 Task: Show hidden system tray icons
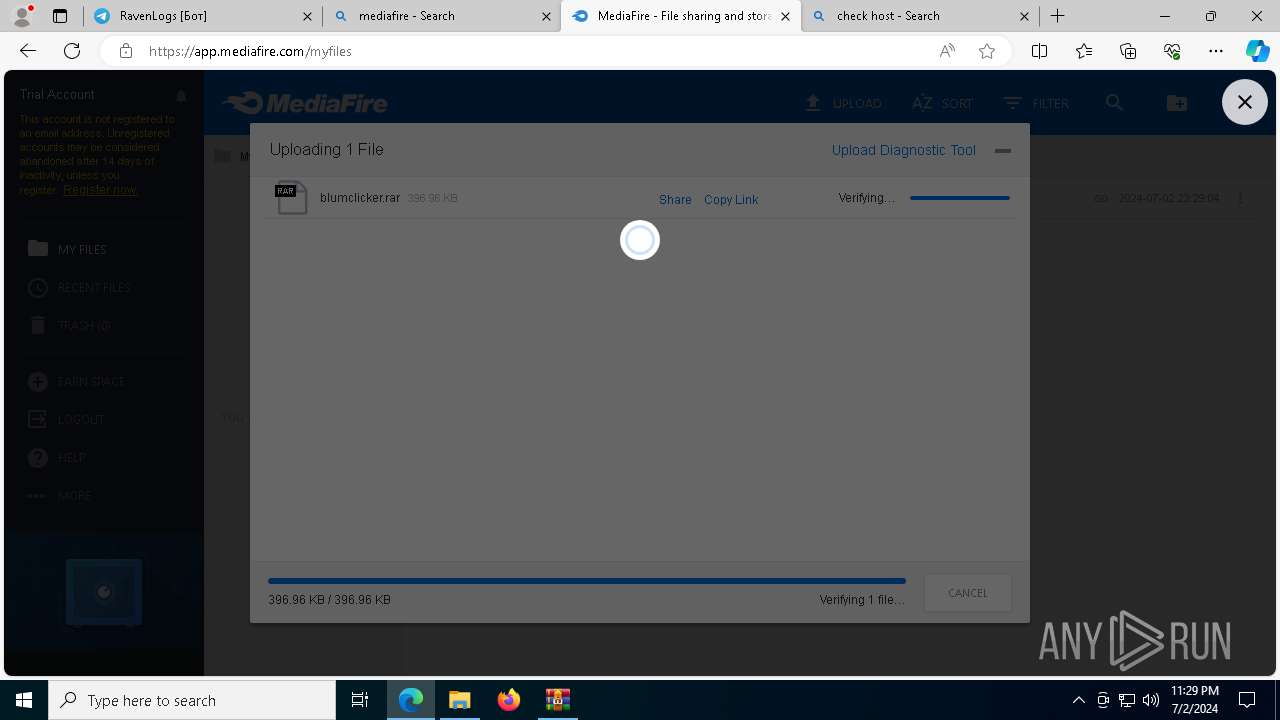point(1078,700)
